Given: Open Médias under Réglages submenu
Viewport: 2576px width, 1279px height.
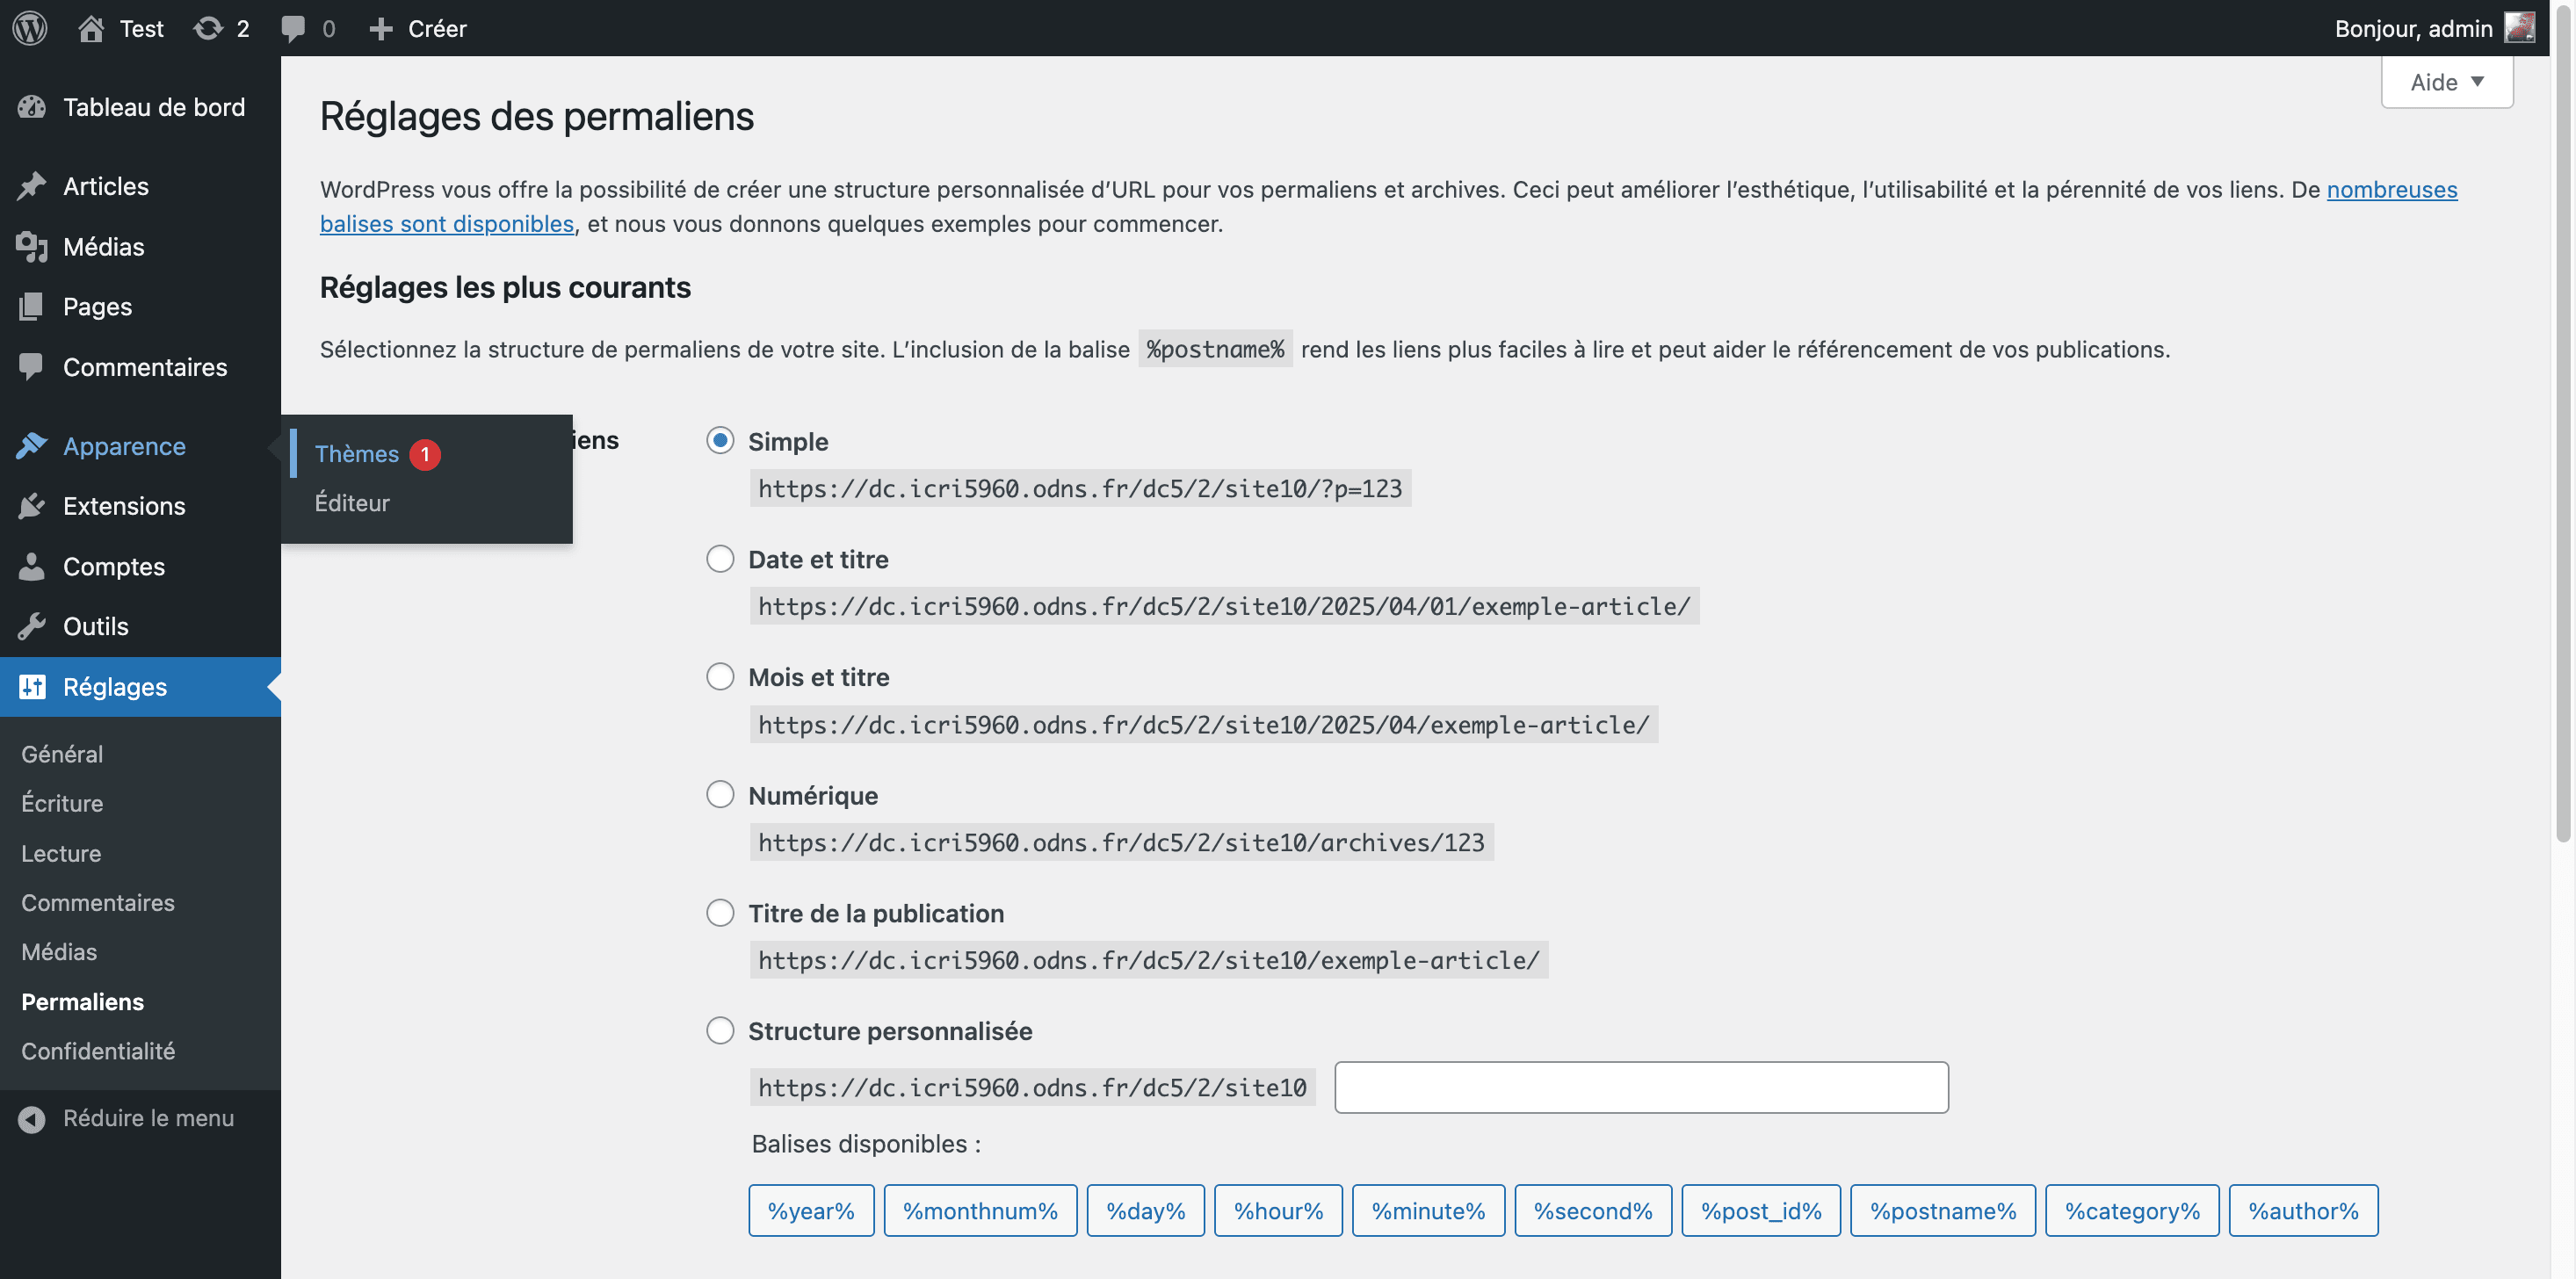Looking at the screenshot, I should click(x=59, y=953).
